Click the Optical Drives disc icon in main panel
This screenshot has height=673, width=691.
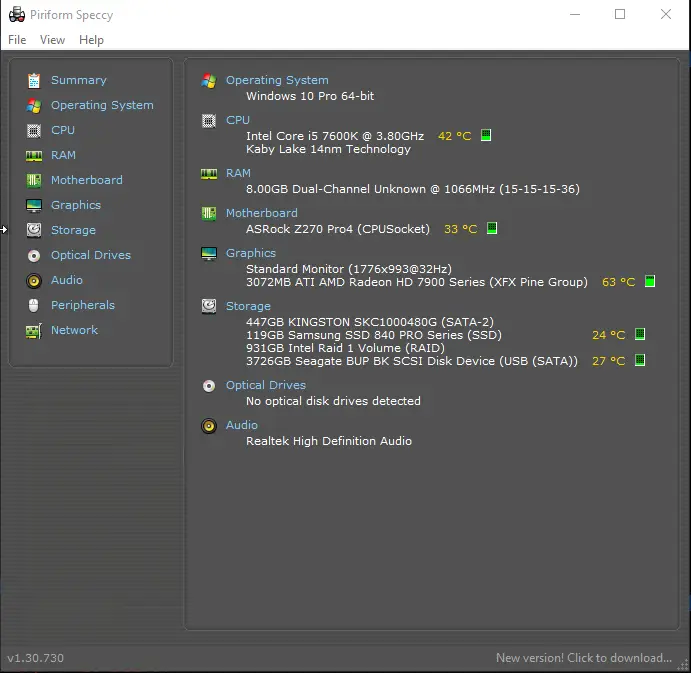click(x=209, y=386)
